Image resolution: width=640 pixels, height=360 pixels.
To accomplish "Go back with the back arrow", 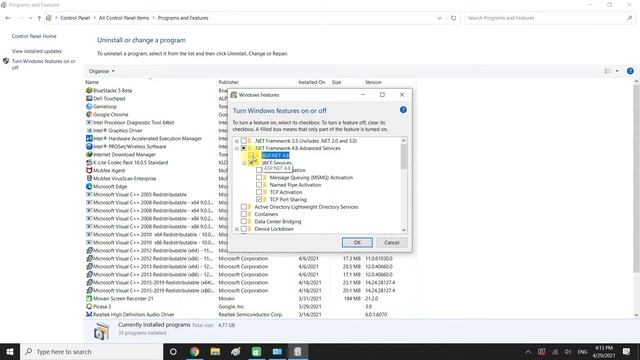I will point(8,18).
